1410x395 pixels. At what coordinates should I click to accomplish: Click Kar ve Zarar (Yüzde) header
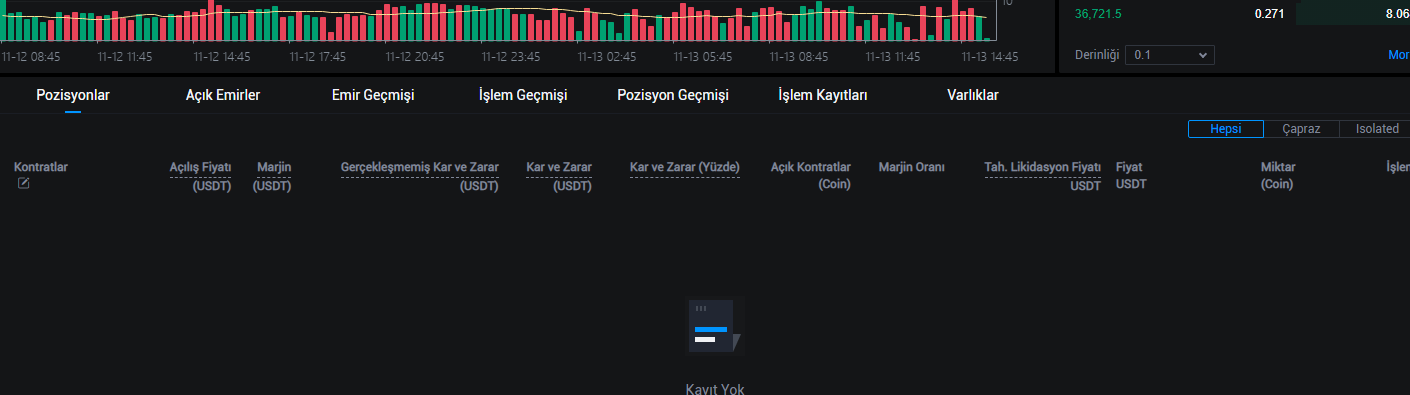685,167
